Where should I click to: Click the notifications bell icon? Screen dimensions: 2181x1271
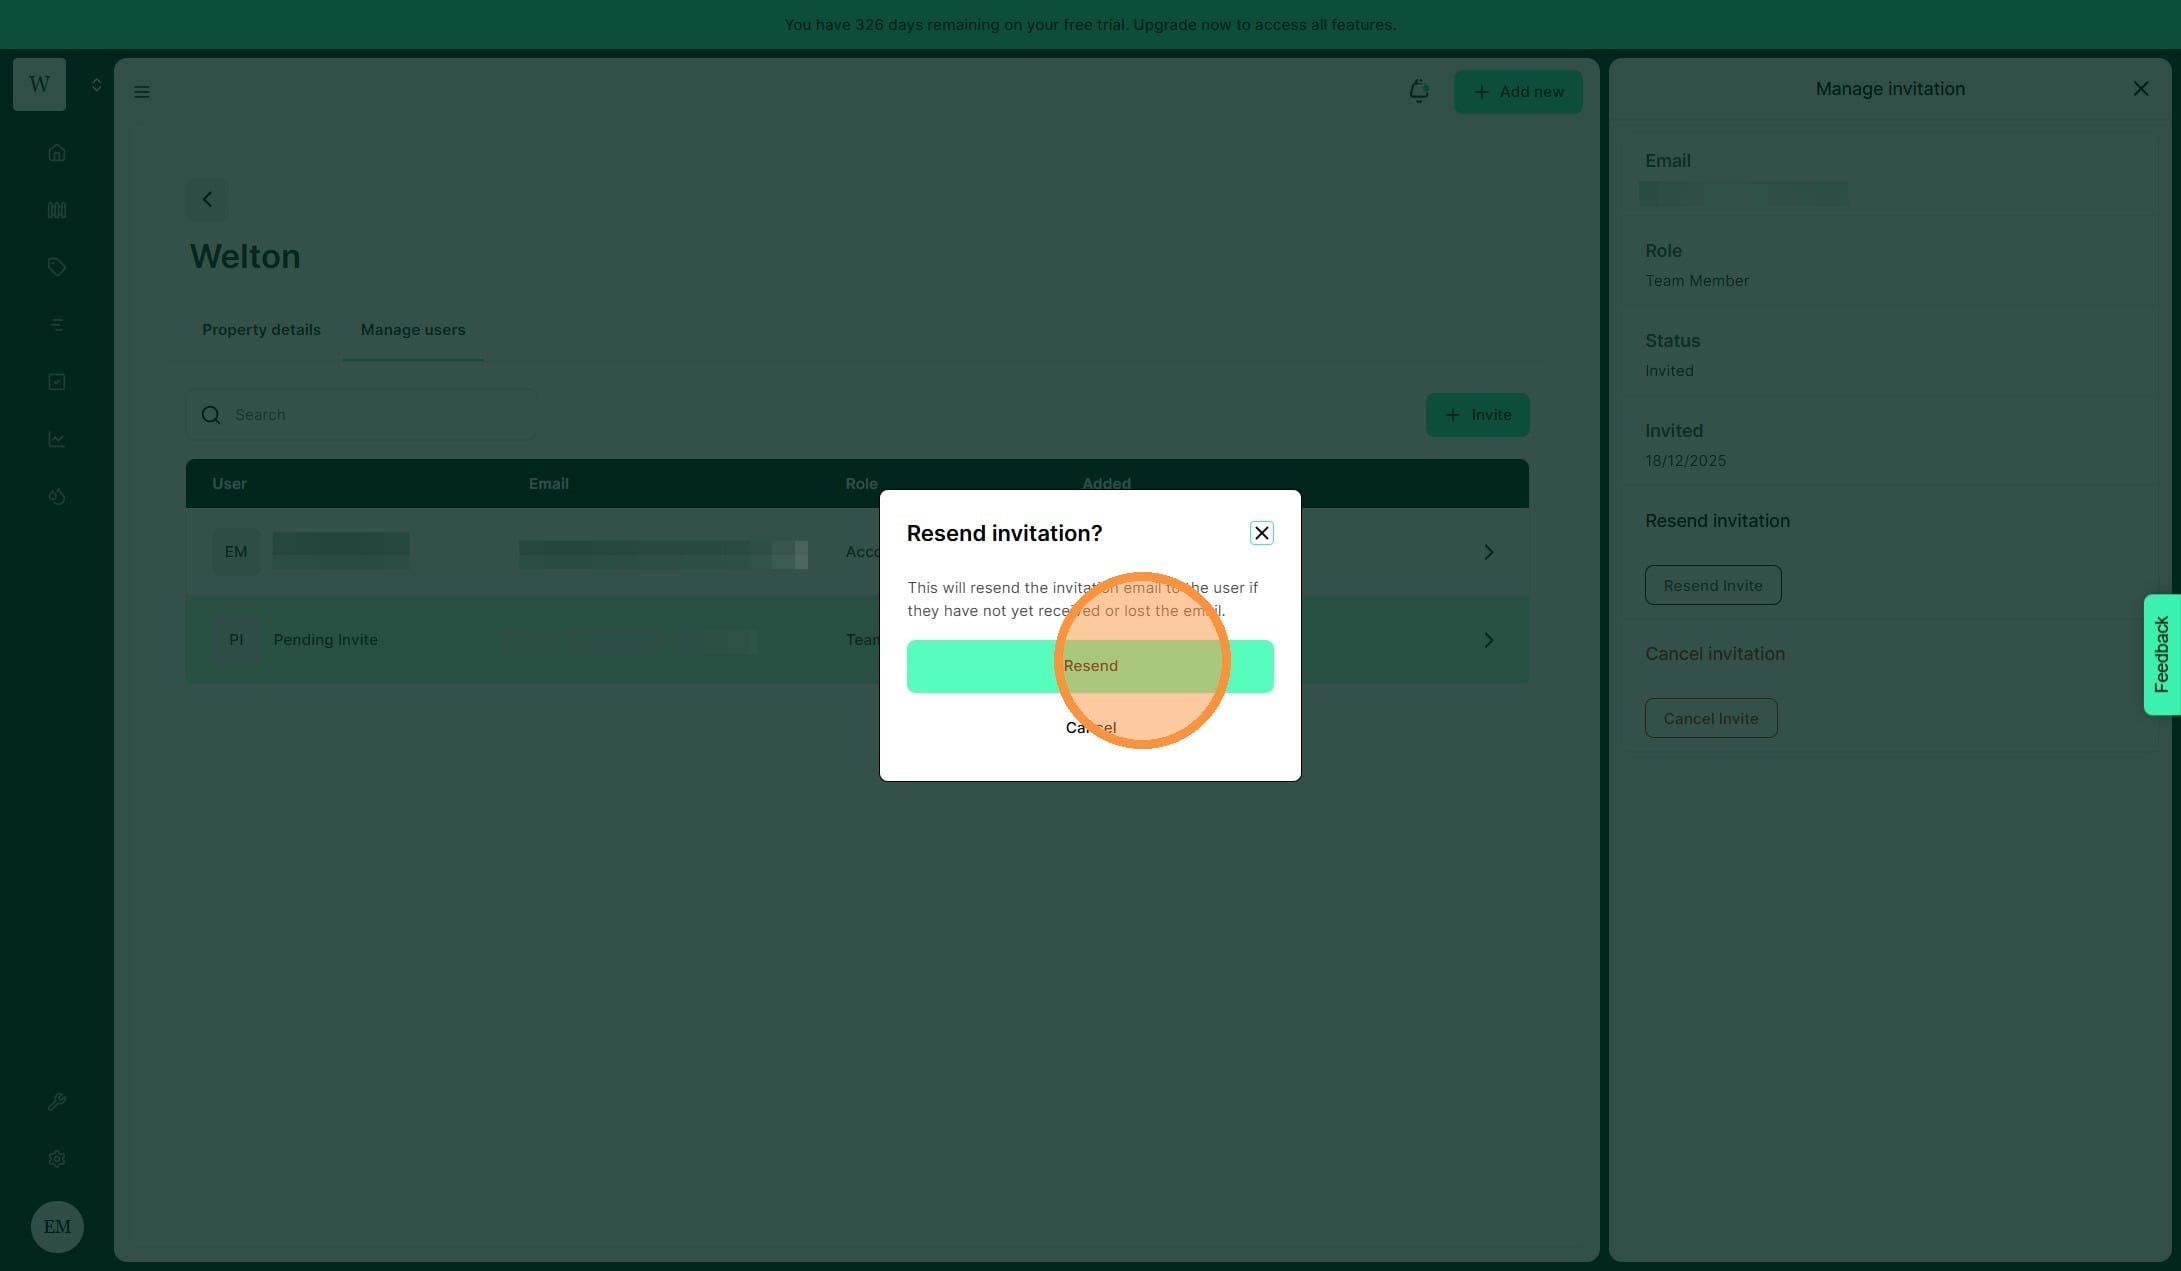(x=1418, y=92)
